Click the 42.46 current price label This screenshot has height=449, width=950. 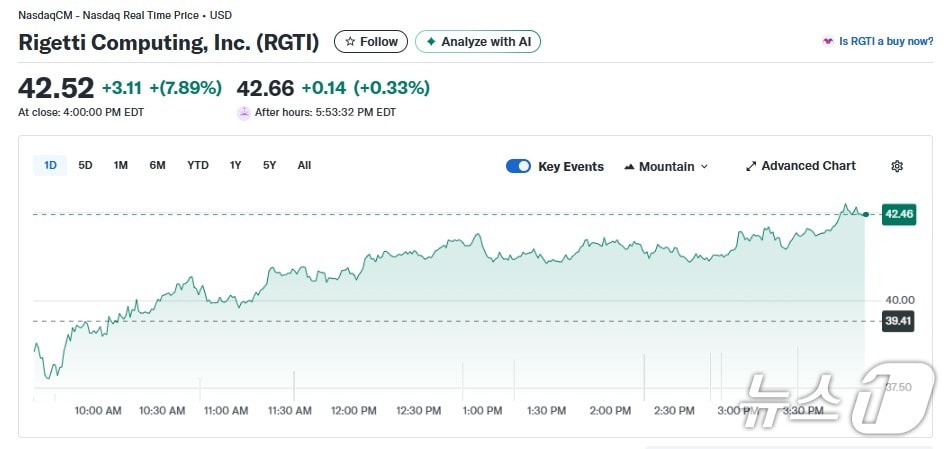tap(898, 214)
